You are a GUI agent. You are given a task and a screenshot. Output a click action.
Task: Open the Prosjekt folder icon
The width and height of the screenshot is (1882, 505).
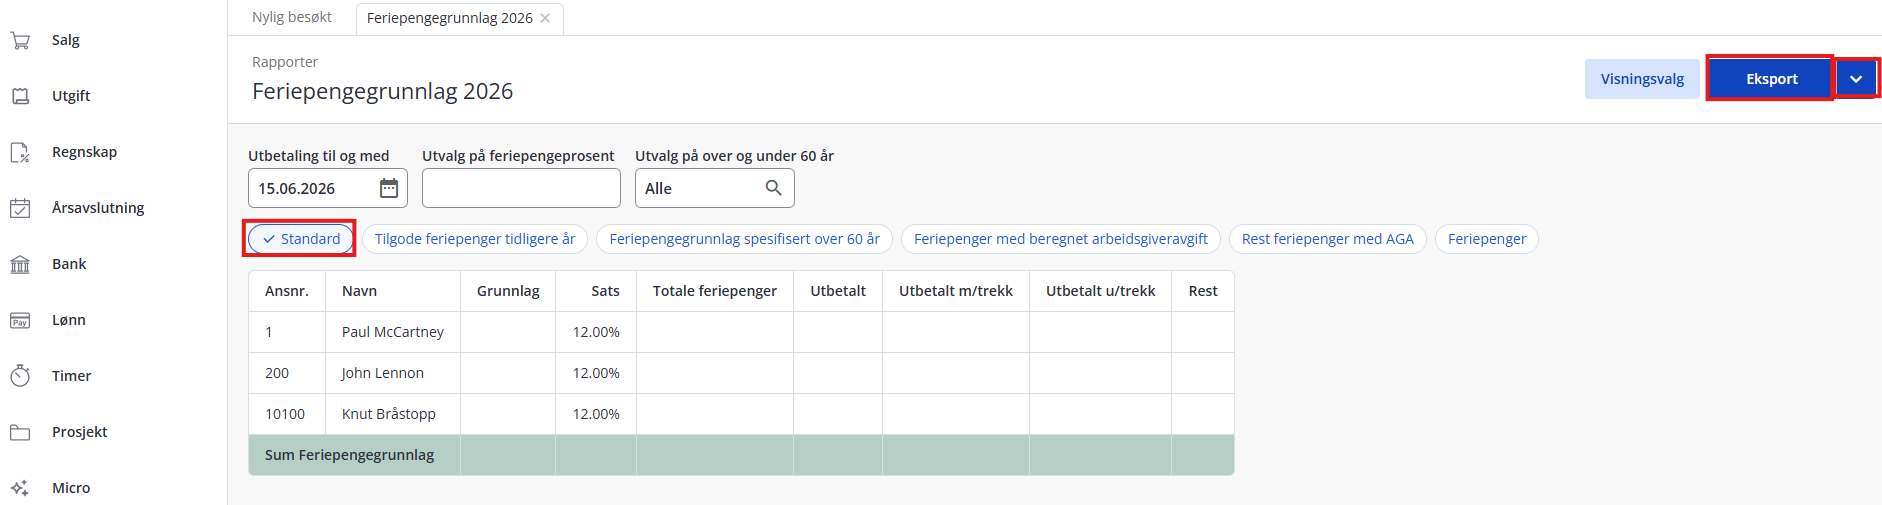[x=20, y=432]
